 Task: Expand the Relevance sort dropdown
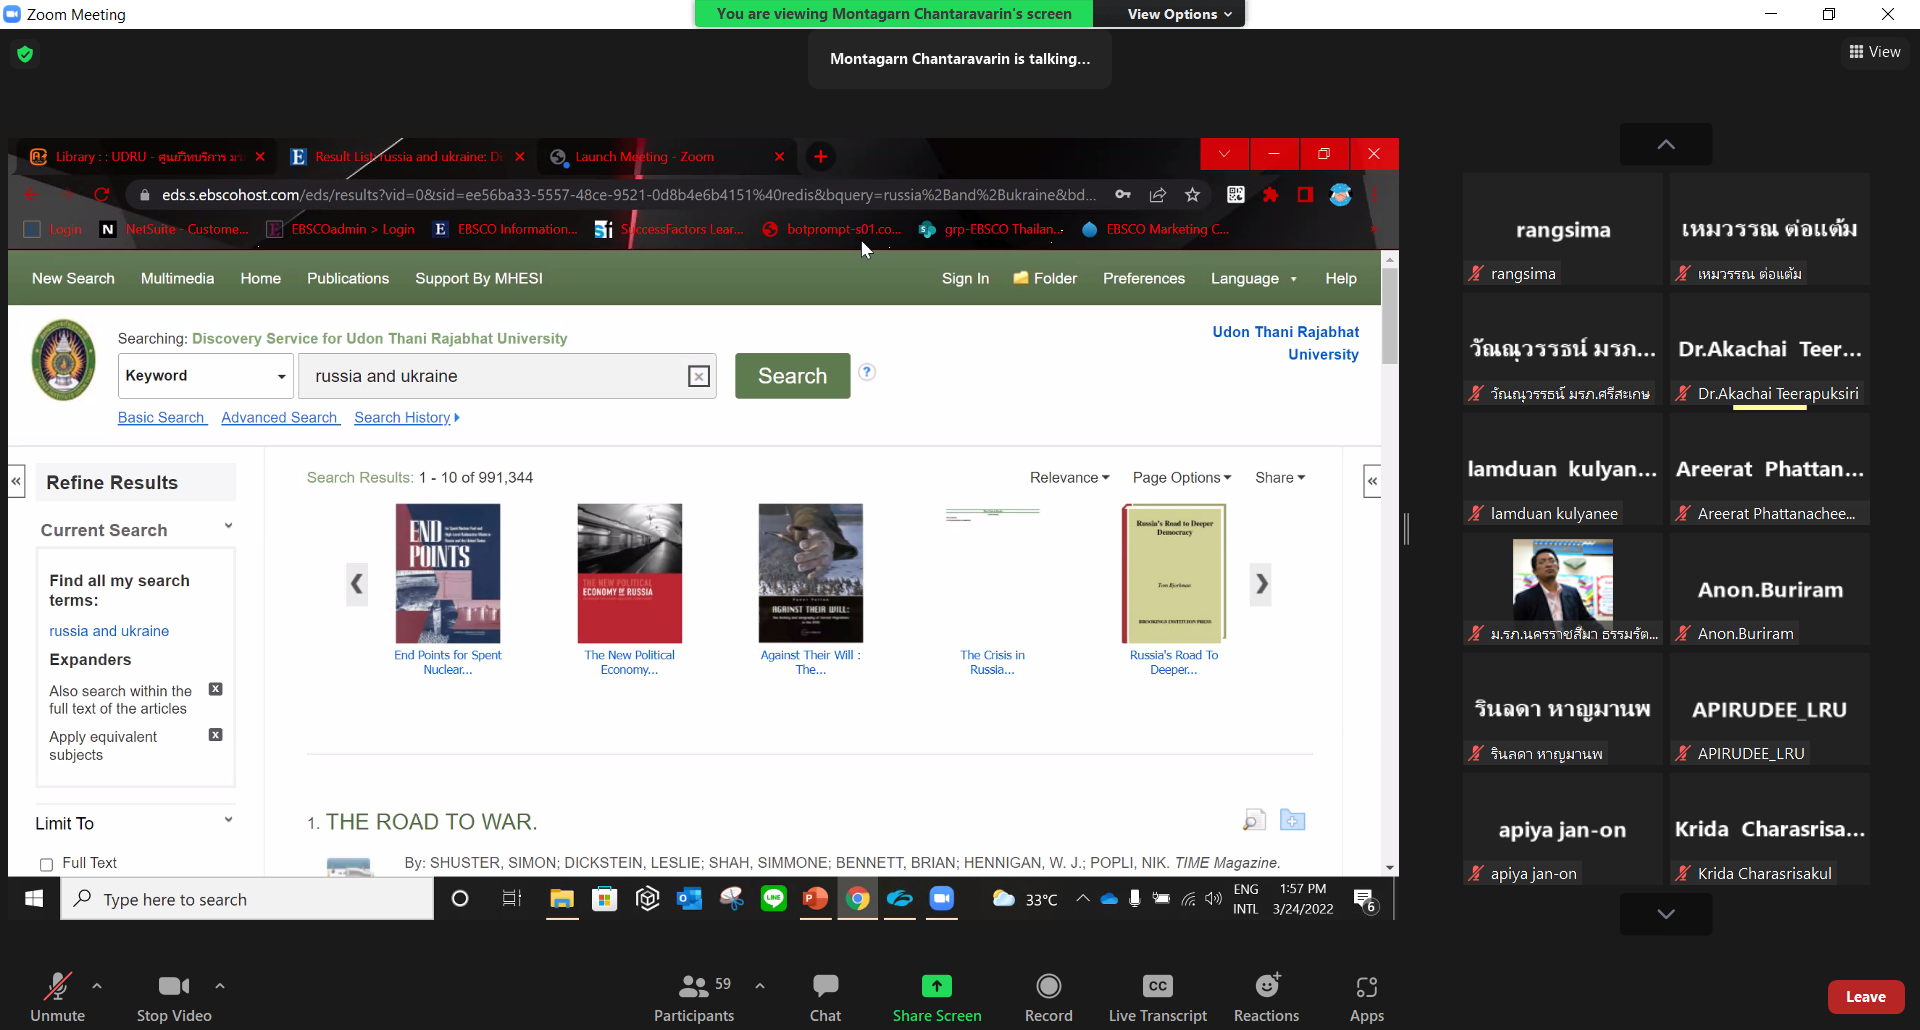(1069, 478)
